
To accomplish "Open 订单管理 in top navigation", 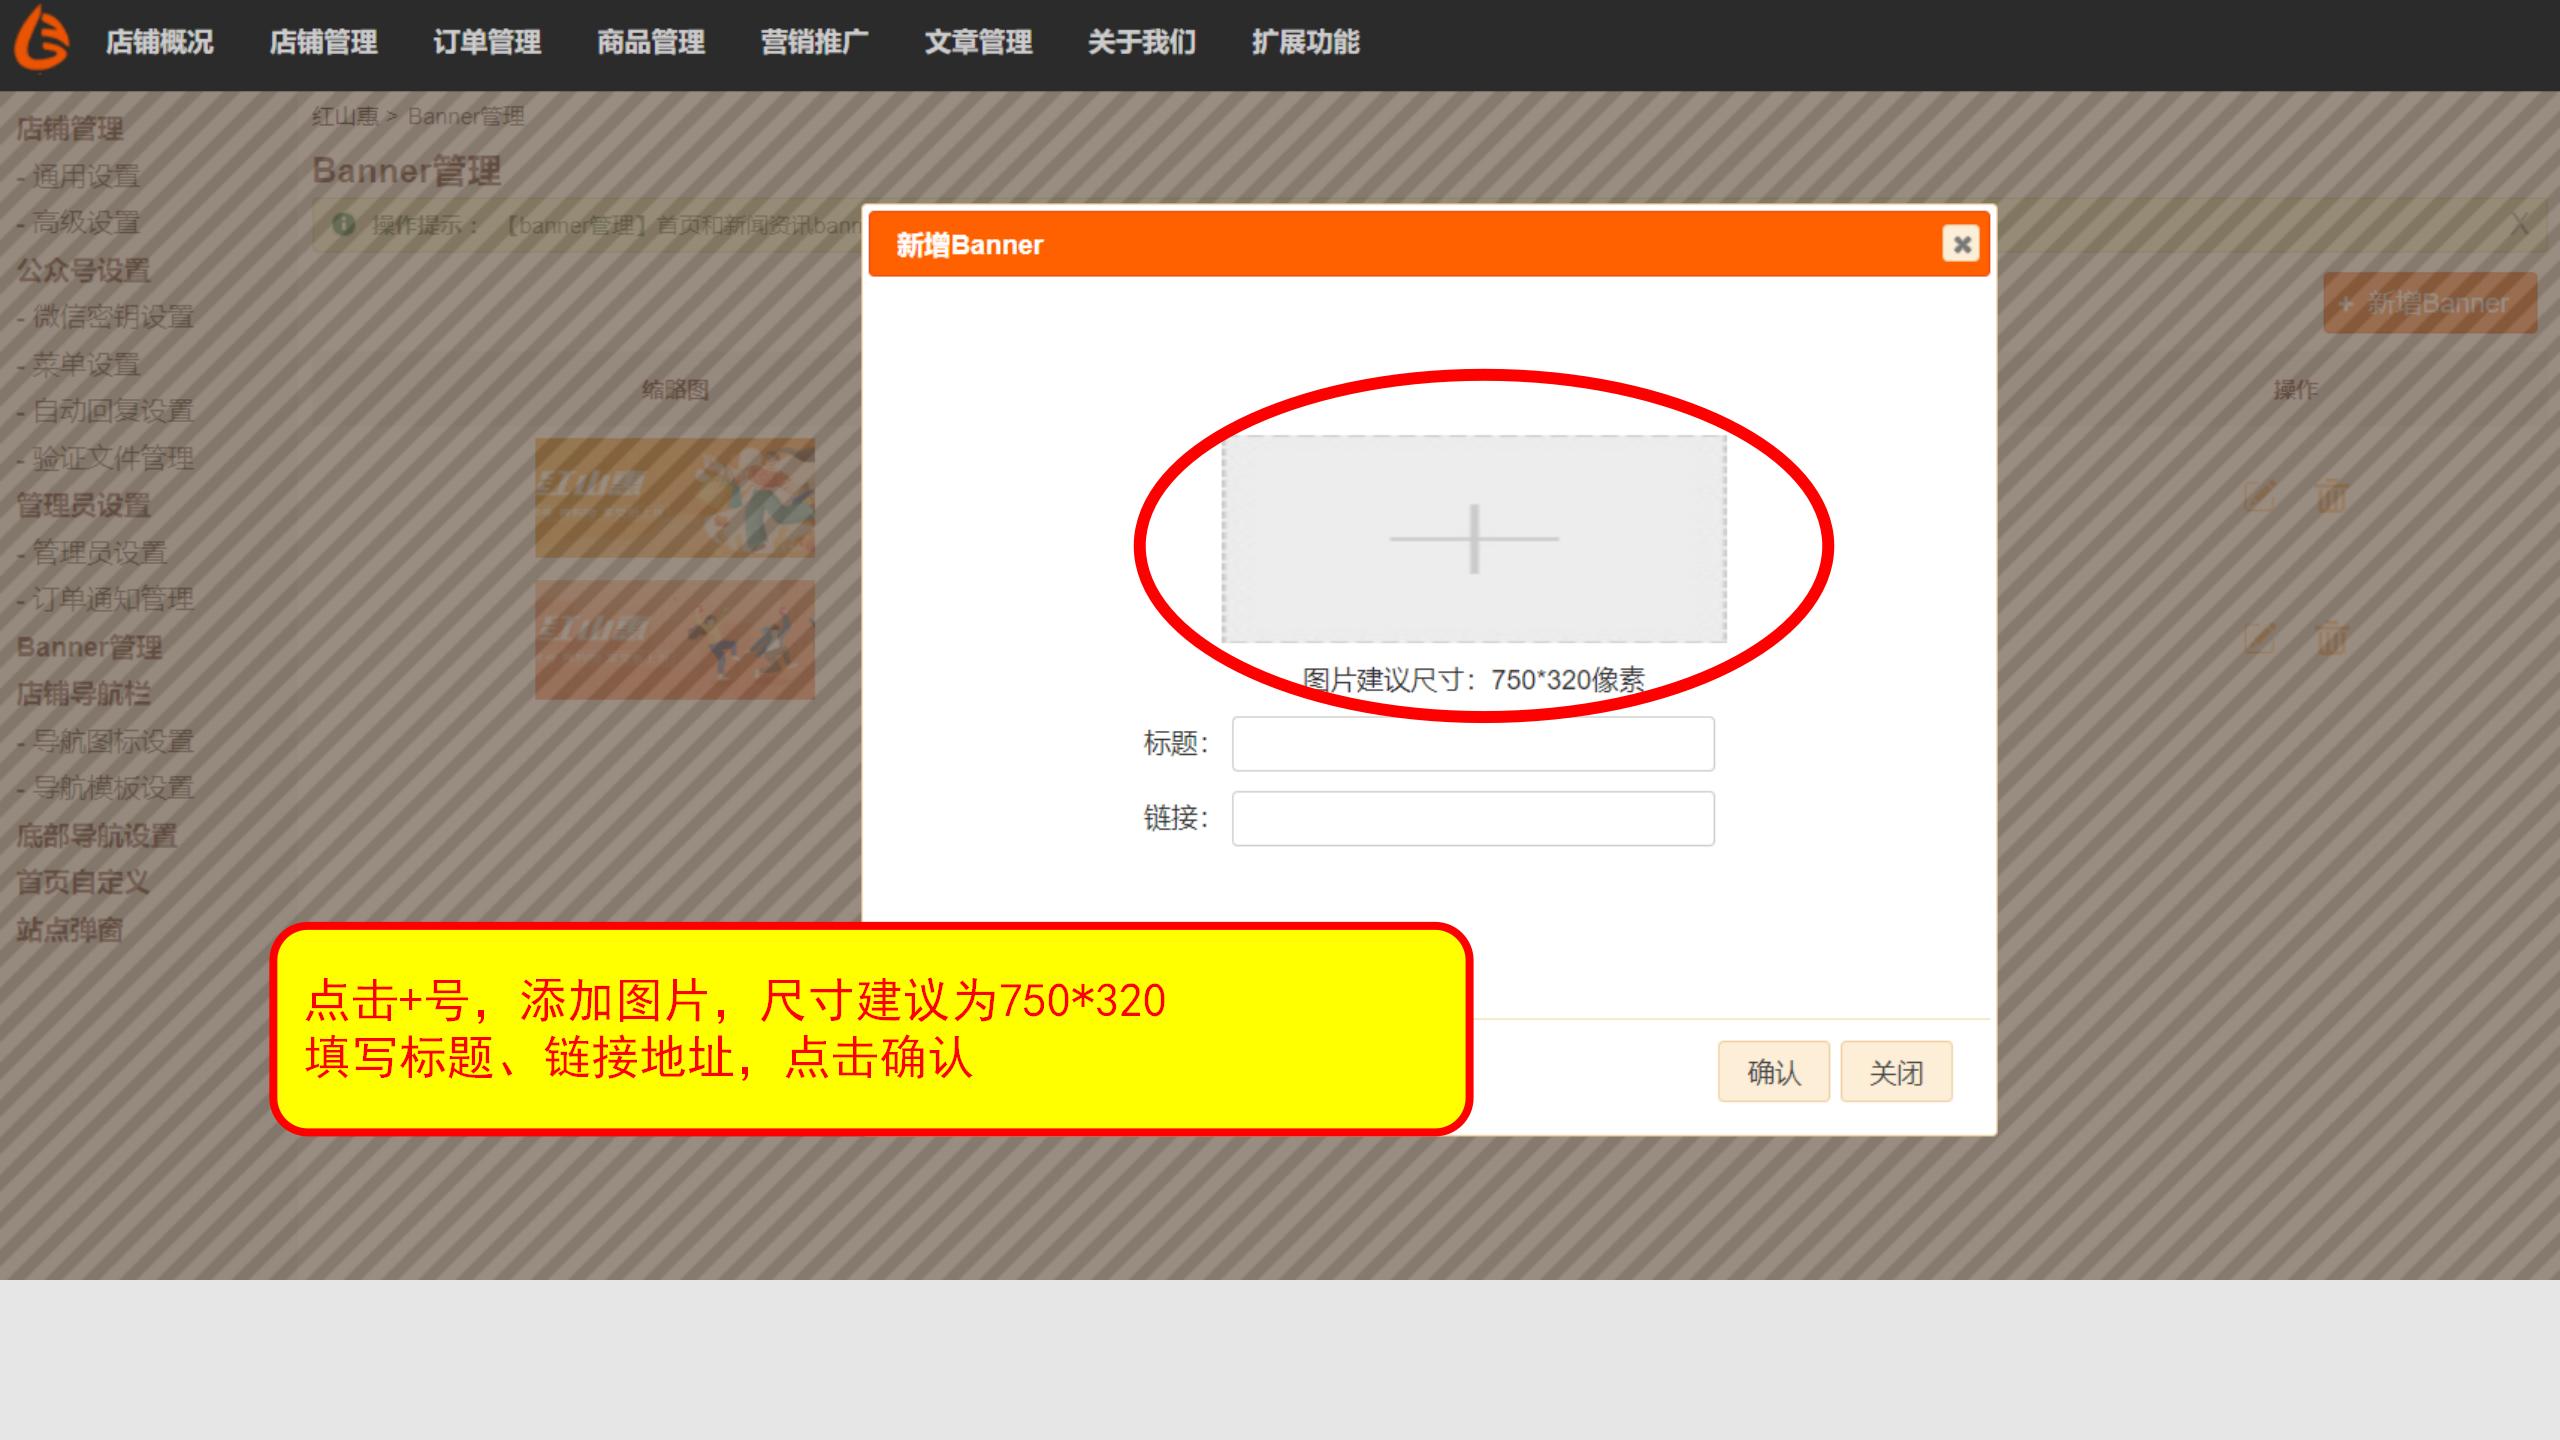I will [x=487, y=42].
